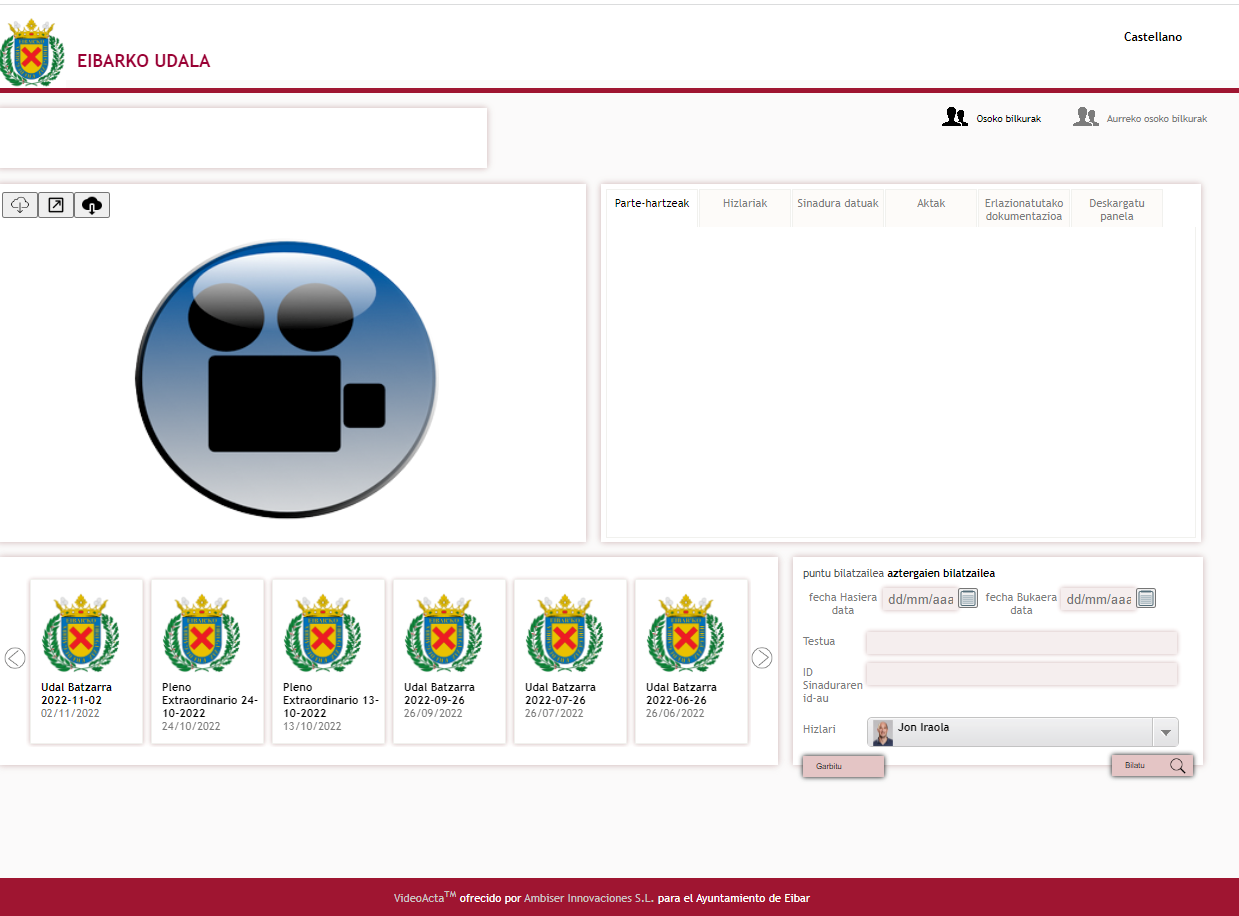Click the cloud download outline icon
This screenshot has height=916, width=1239.
(x=19, y=205)
